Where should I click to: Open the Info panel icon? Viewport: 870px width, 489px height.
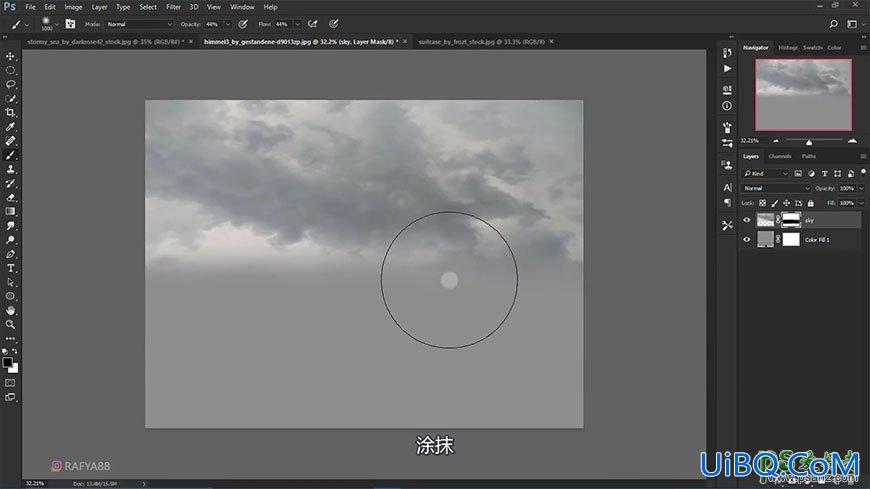(x=727, y=105)
